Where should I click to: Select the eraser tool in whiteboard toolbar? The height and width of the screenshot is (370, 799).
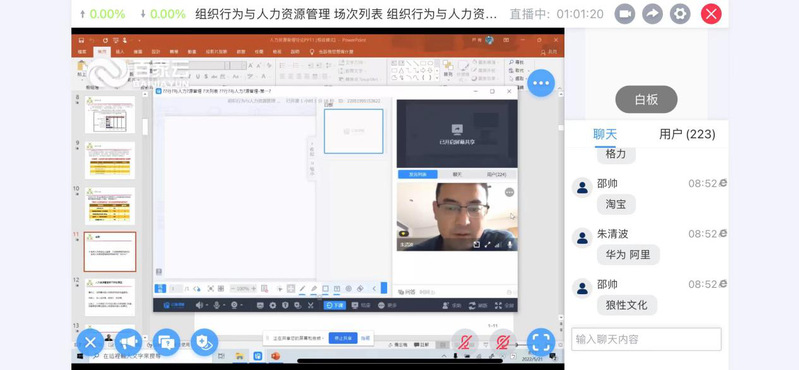point(360,288)
